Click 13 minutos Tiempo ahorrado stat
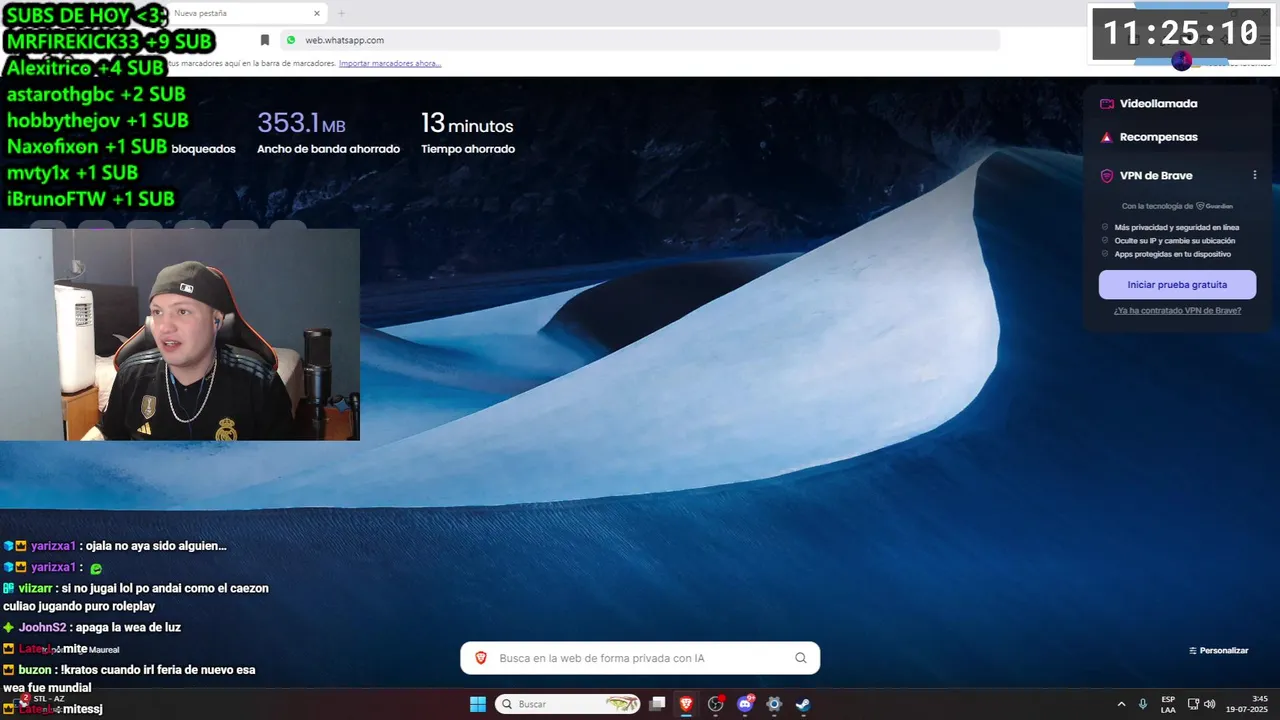The width and height of the screenshot is (1280, 720). point(468,133)
